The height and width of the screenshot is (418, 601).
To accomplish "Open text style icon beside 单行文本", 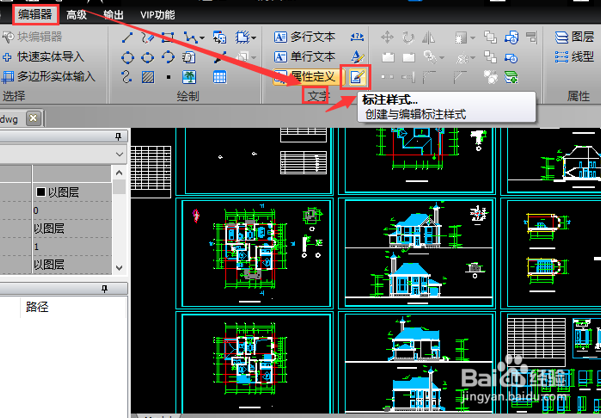I will click(x=357, y=57).
